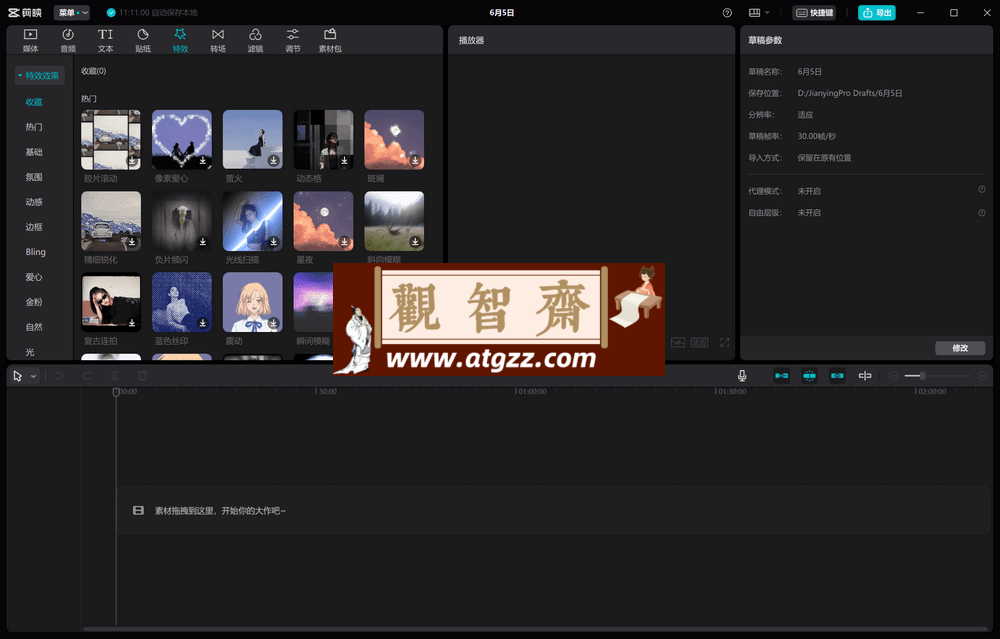Download the 动态格 effect

(x=344, y=161)
